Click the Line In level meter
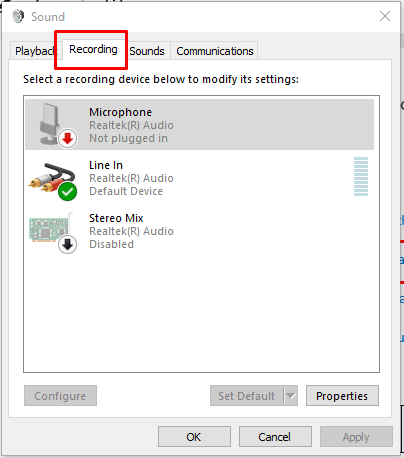The width and height of the screenshot is (404, 458). pos(361,176)
